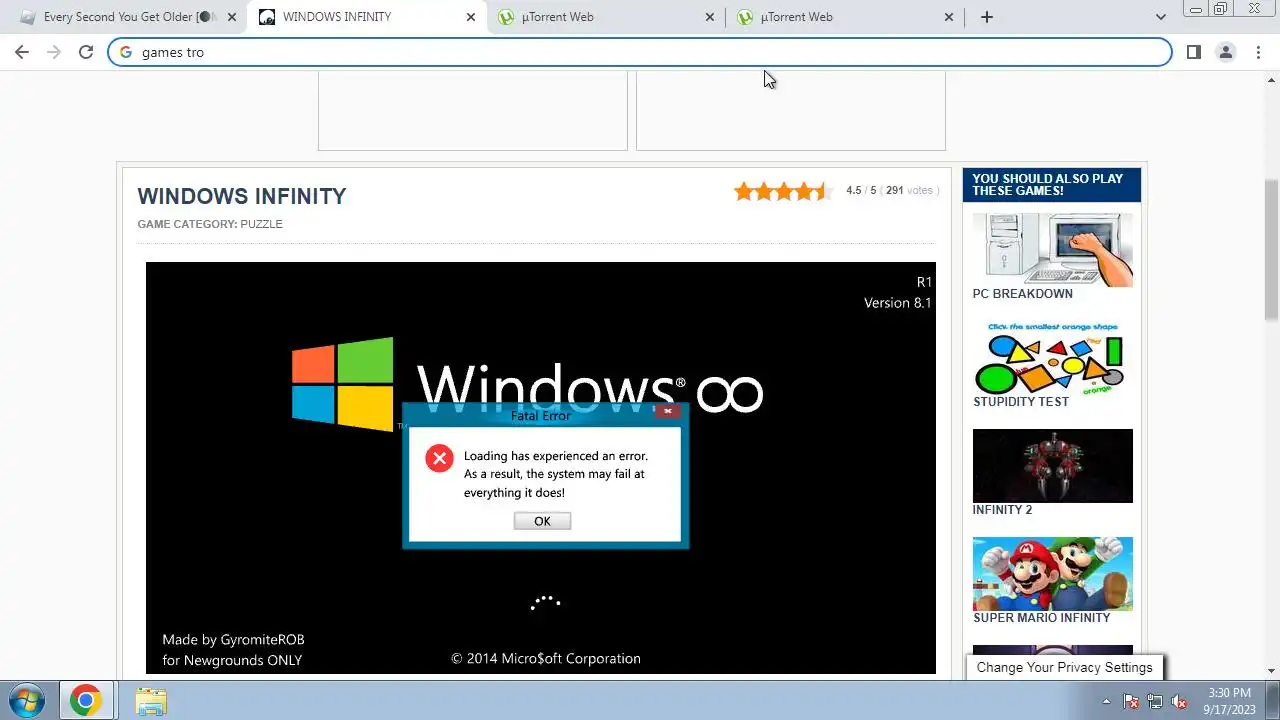Open the STUPIDITY TEST game thumbnail
The width and height of the screenshot is (1280, 720).
(x=1053, y=357)
